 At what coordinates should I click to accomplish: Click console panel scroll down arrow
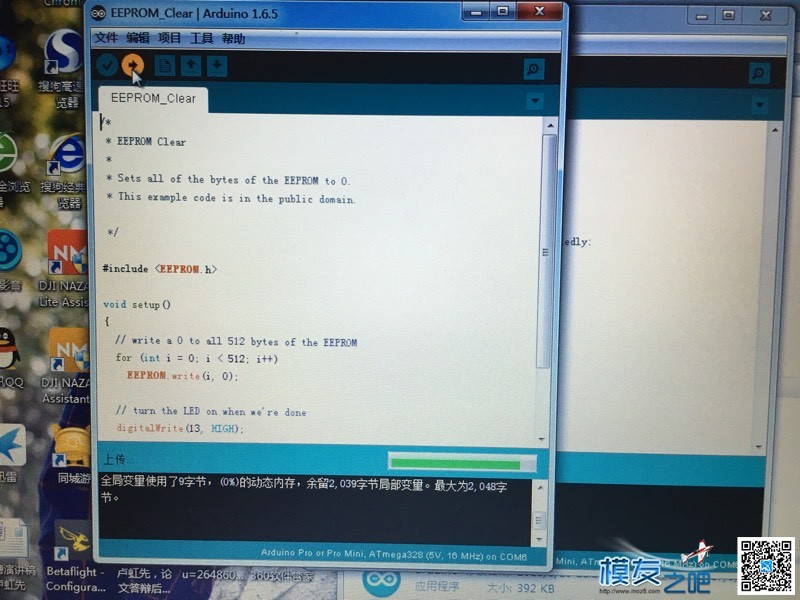click(x=539, y=538)
